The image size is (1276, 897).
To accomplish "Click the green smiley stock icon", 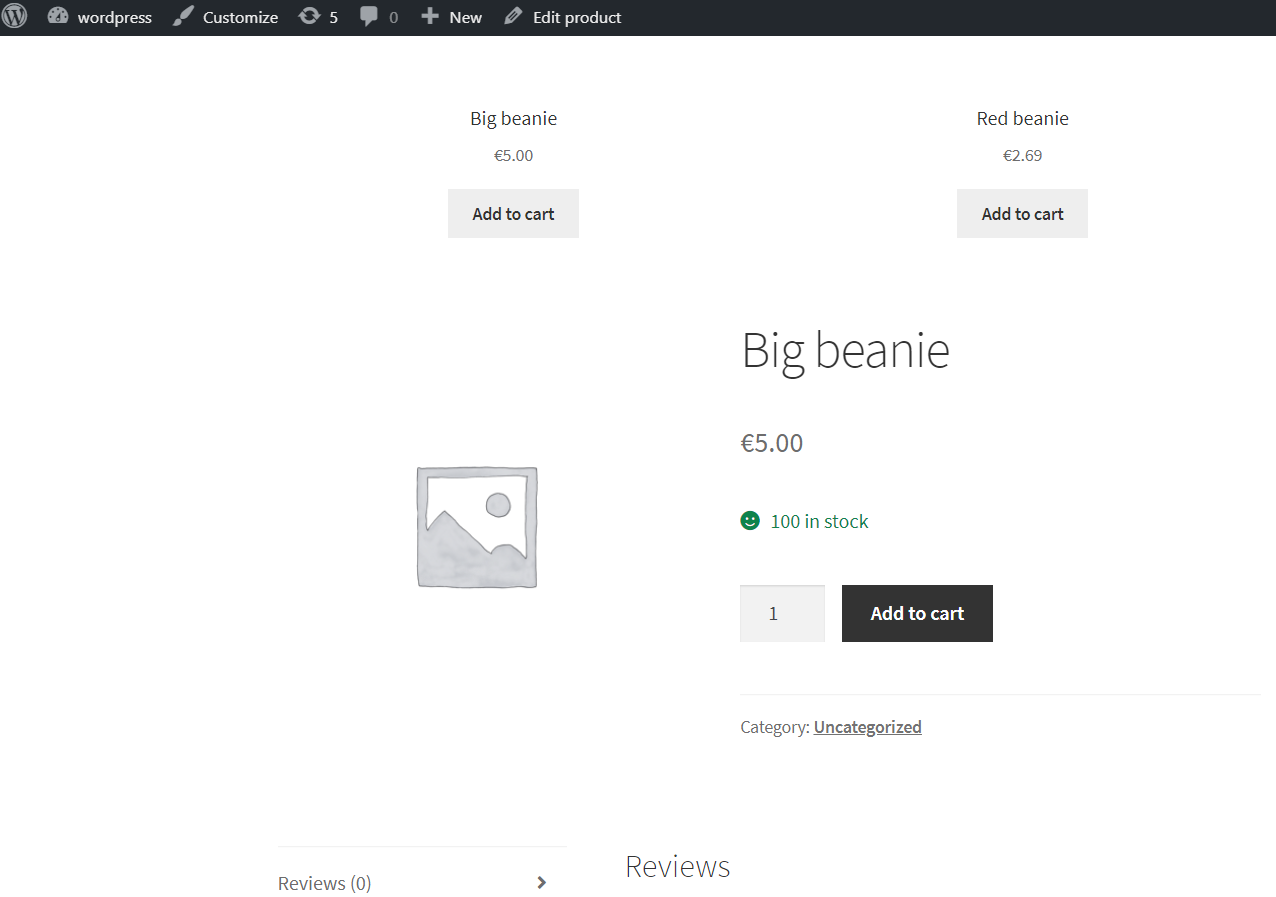I will click(750, 521).
